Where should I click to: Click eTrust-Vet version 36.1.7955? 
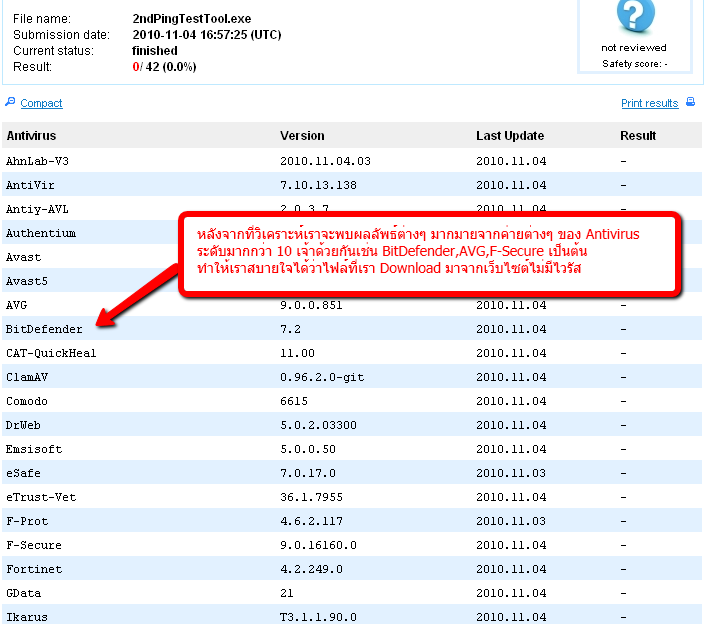tap(311, 497)
